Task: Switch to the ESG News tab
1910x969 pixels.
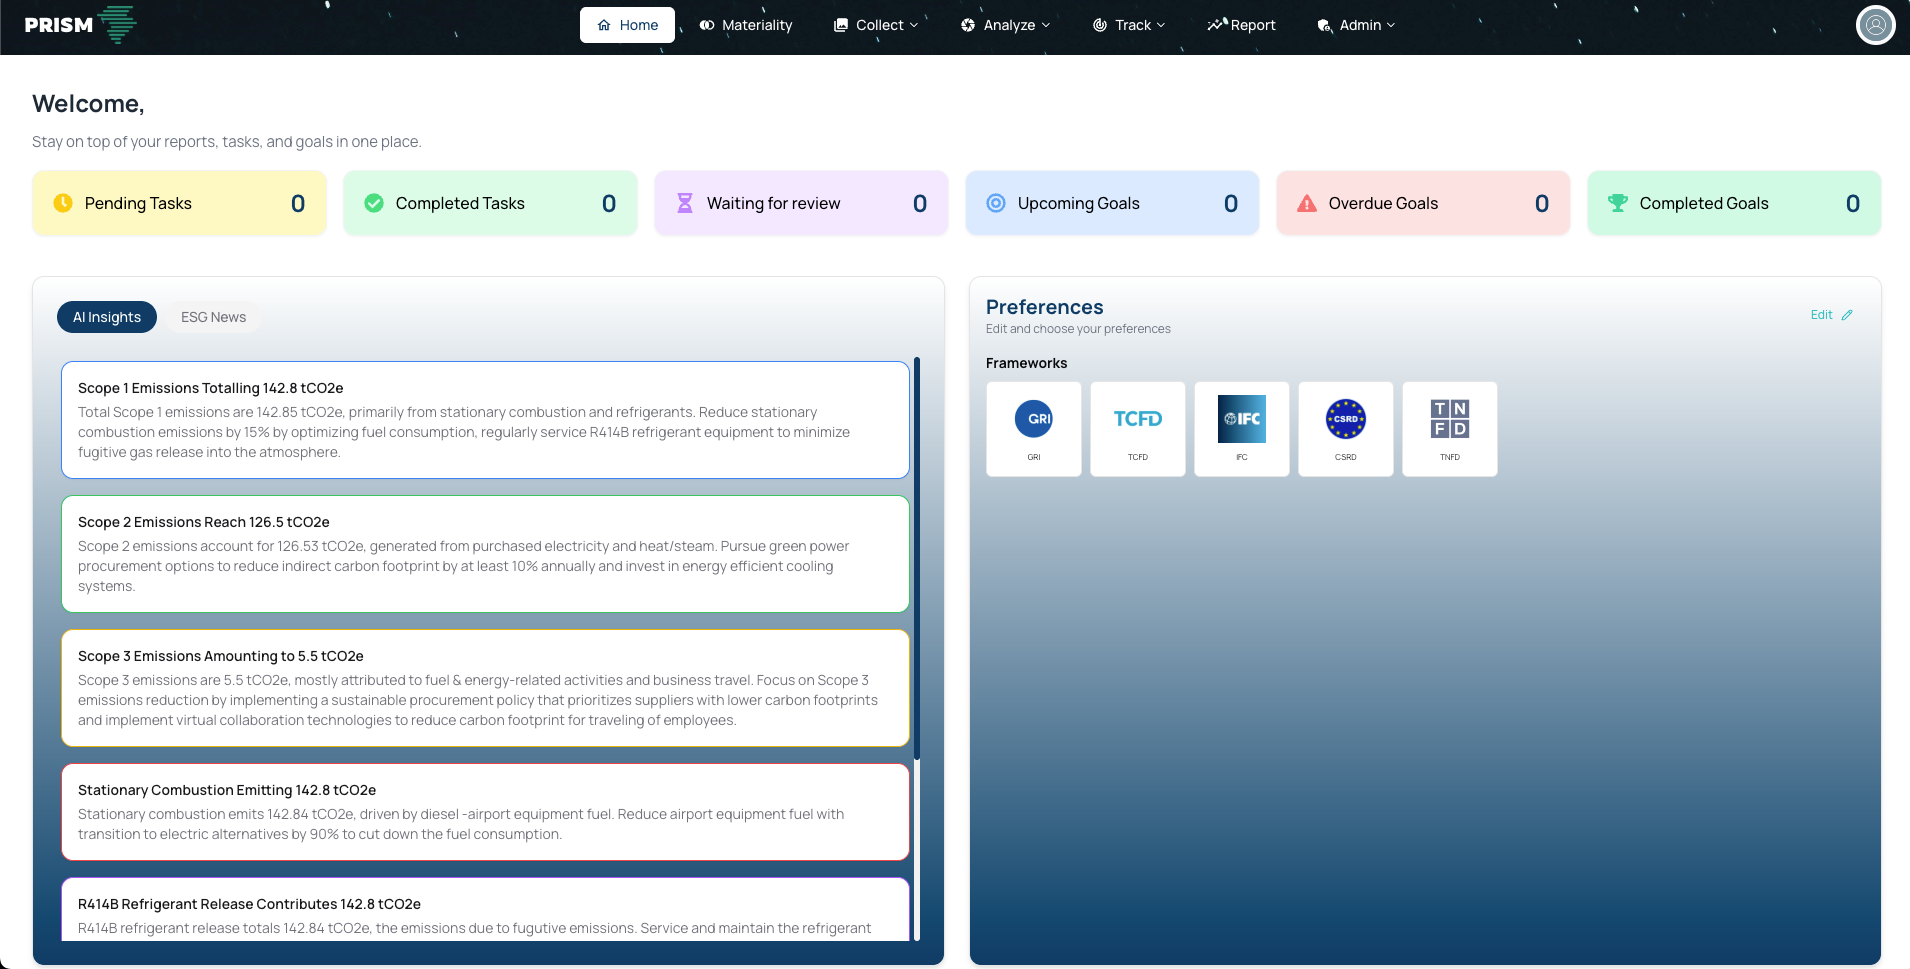Action: [x=213, y=317]
